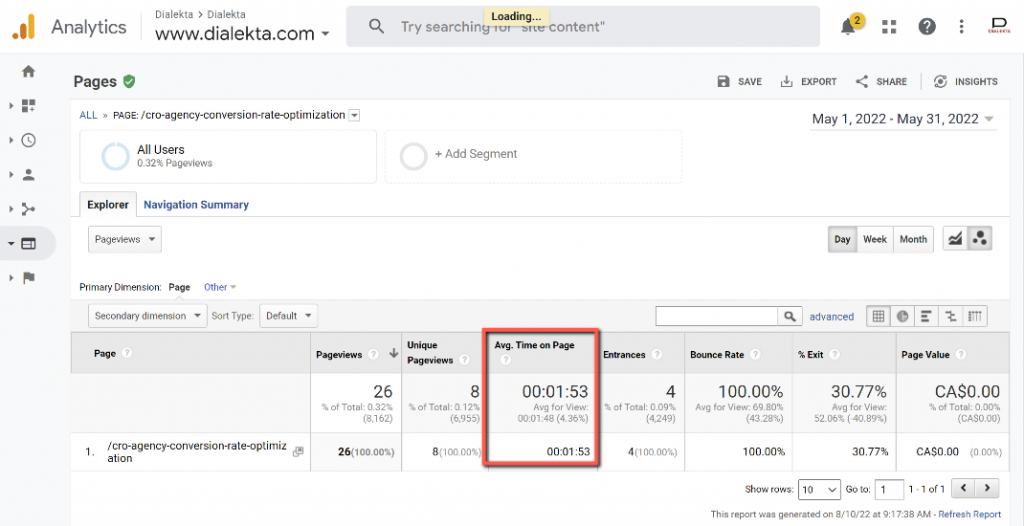This screenshot has height=526, width=1024.
Task: Sort by the Pageviews column header
Action: [x=338, y=354]
